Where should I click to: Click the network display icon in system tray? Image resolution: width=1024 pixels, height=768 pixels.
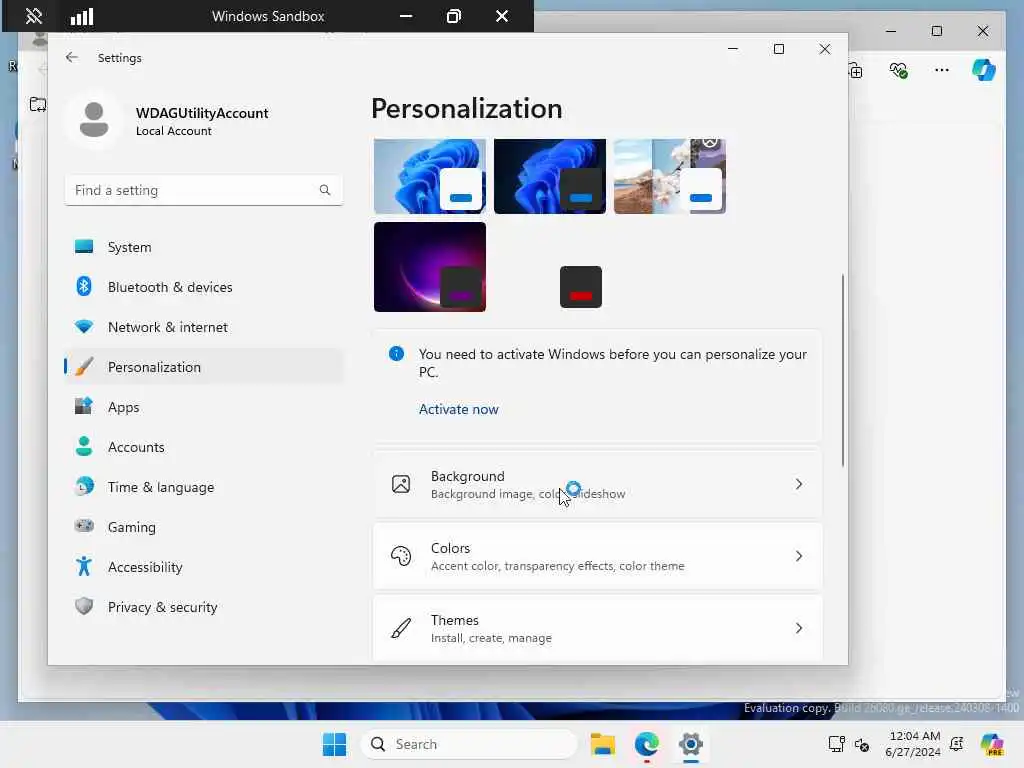pos(836,744)
